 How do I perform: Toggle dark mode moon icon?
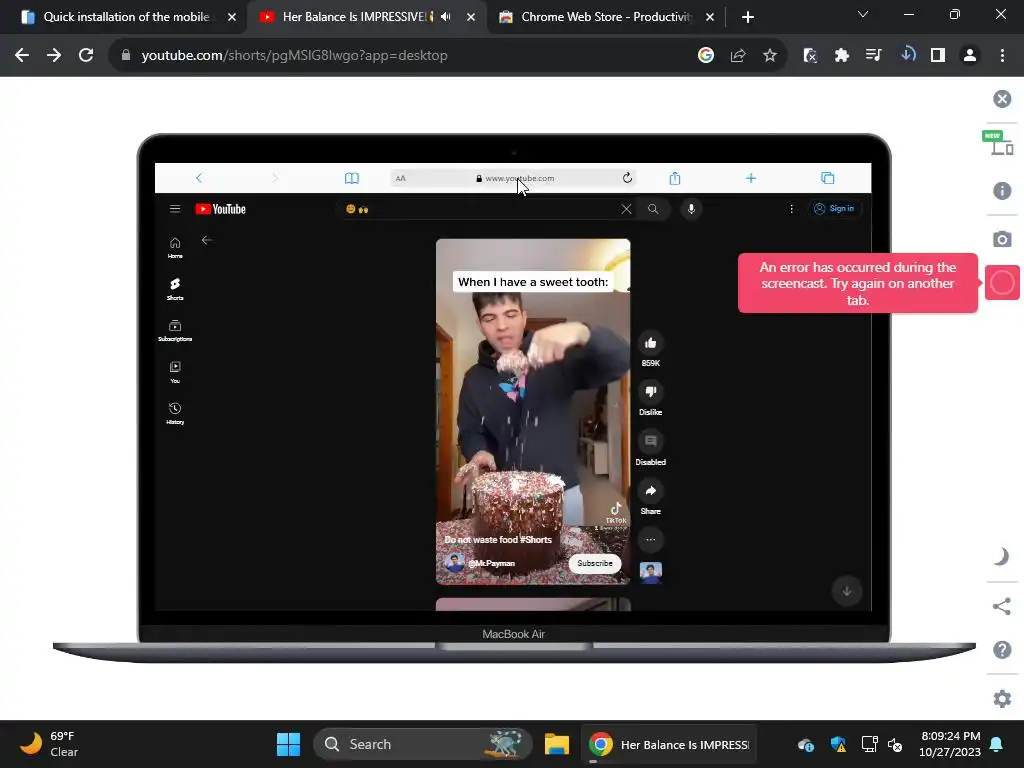(1002, 556)
